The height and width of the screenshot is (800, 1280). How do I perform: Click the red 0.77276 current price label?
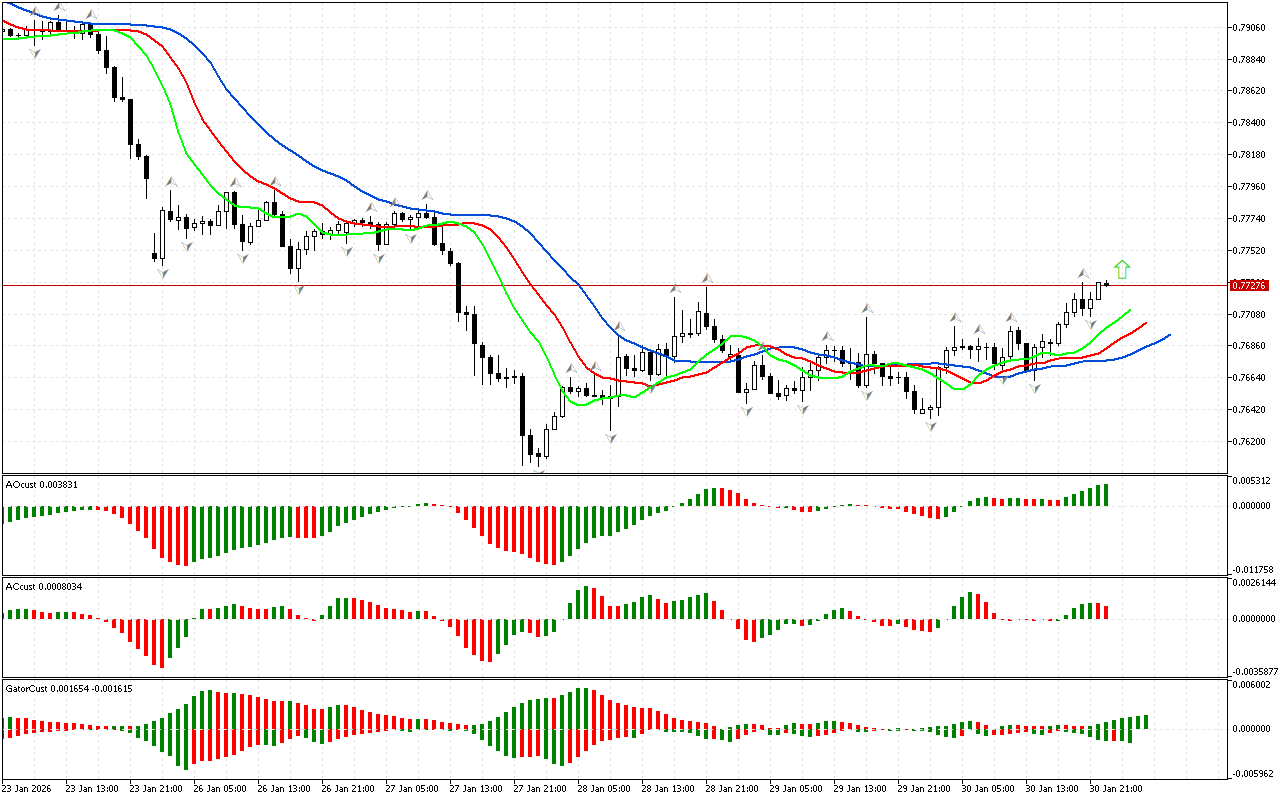click(1251, 286)
